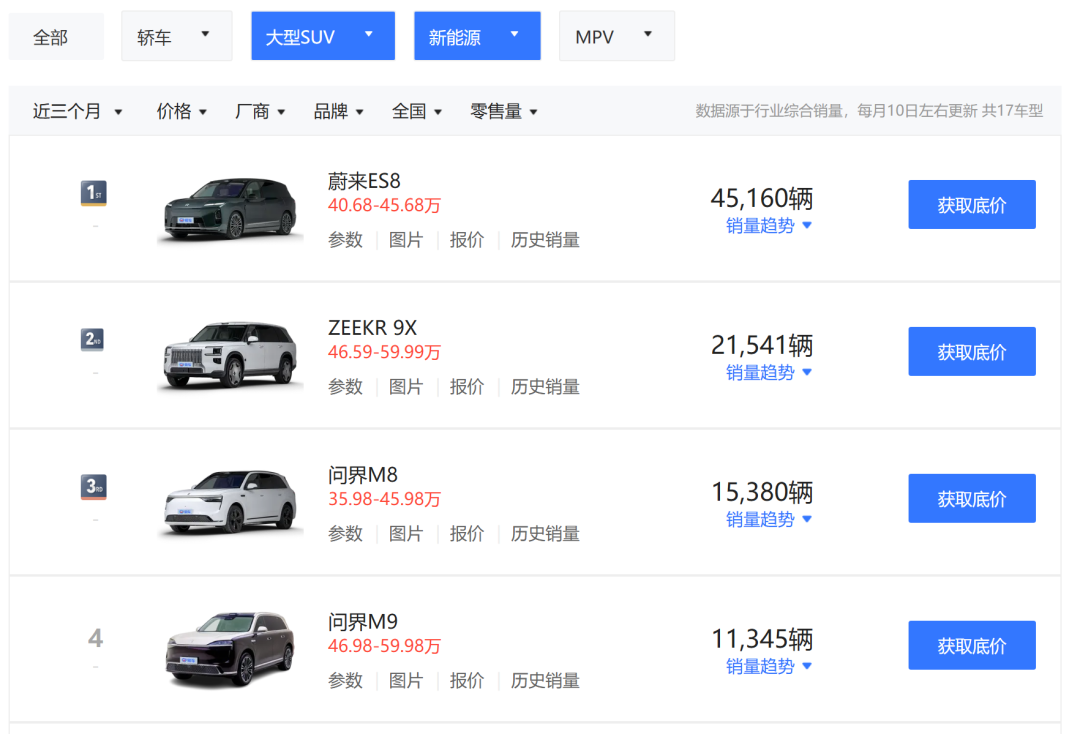The width and height of the screenshot is (1080, 734).
Task: Open the 问界M9 car image
Action: [230, 649]
